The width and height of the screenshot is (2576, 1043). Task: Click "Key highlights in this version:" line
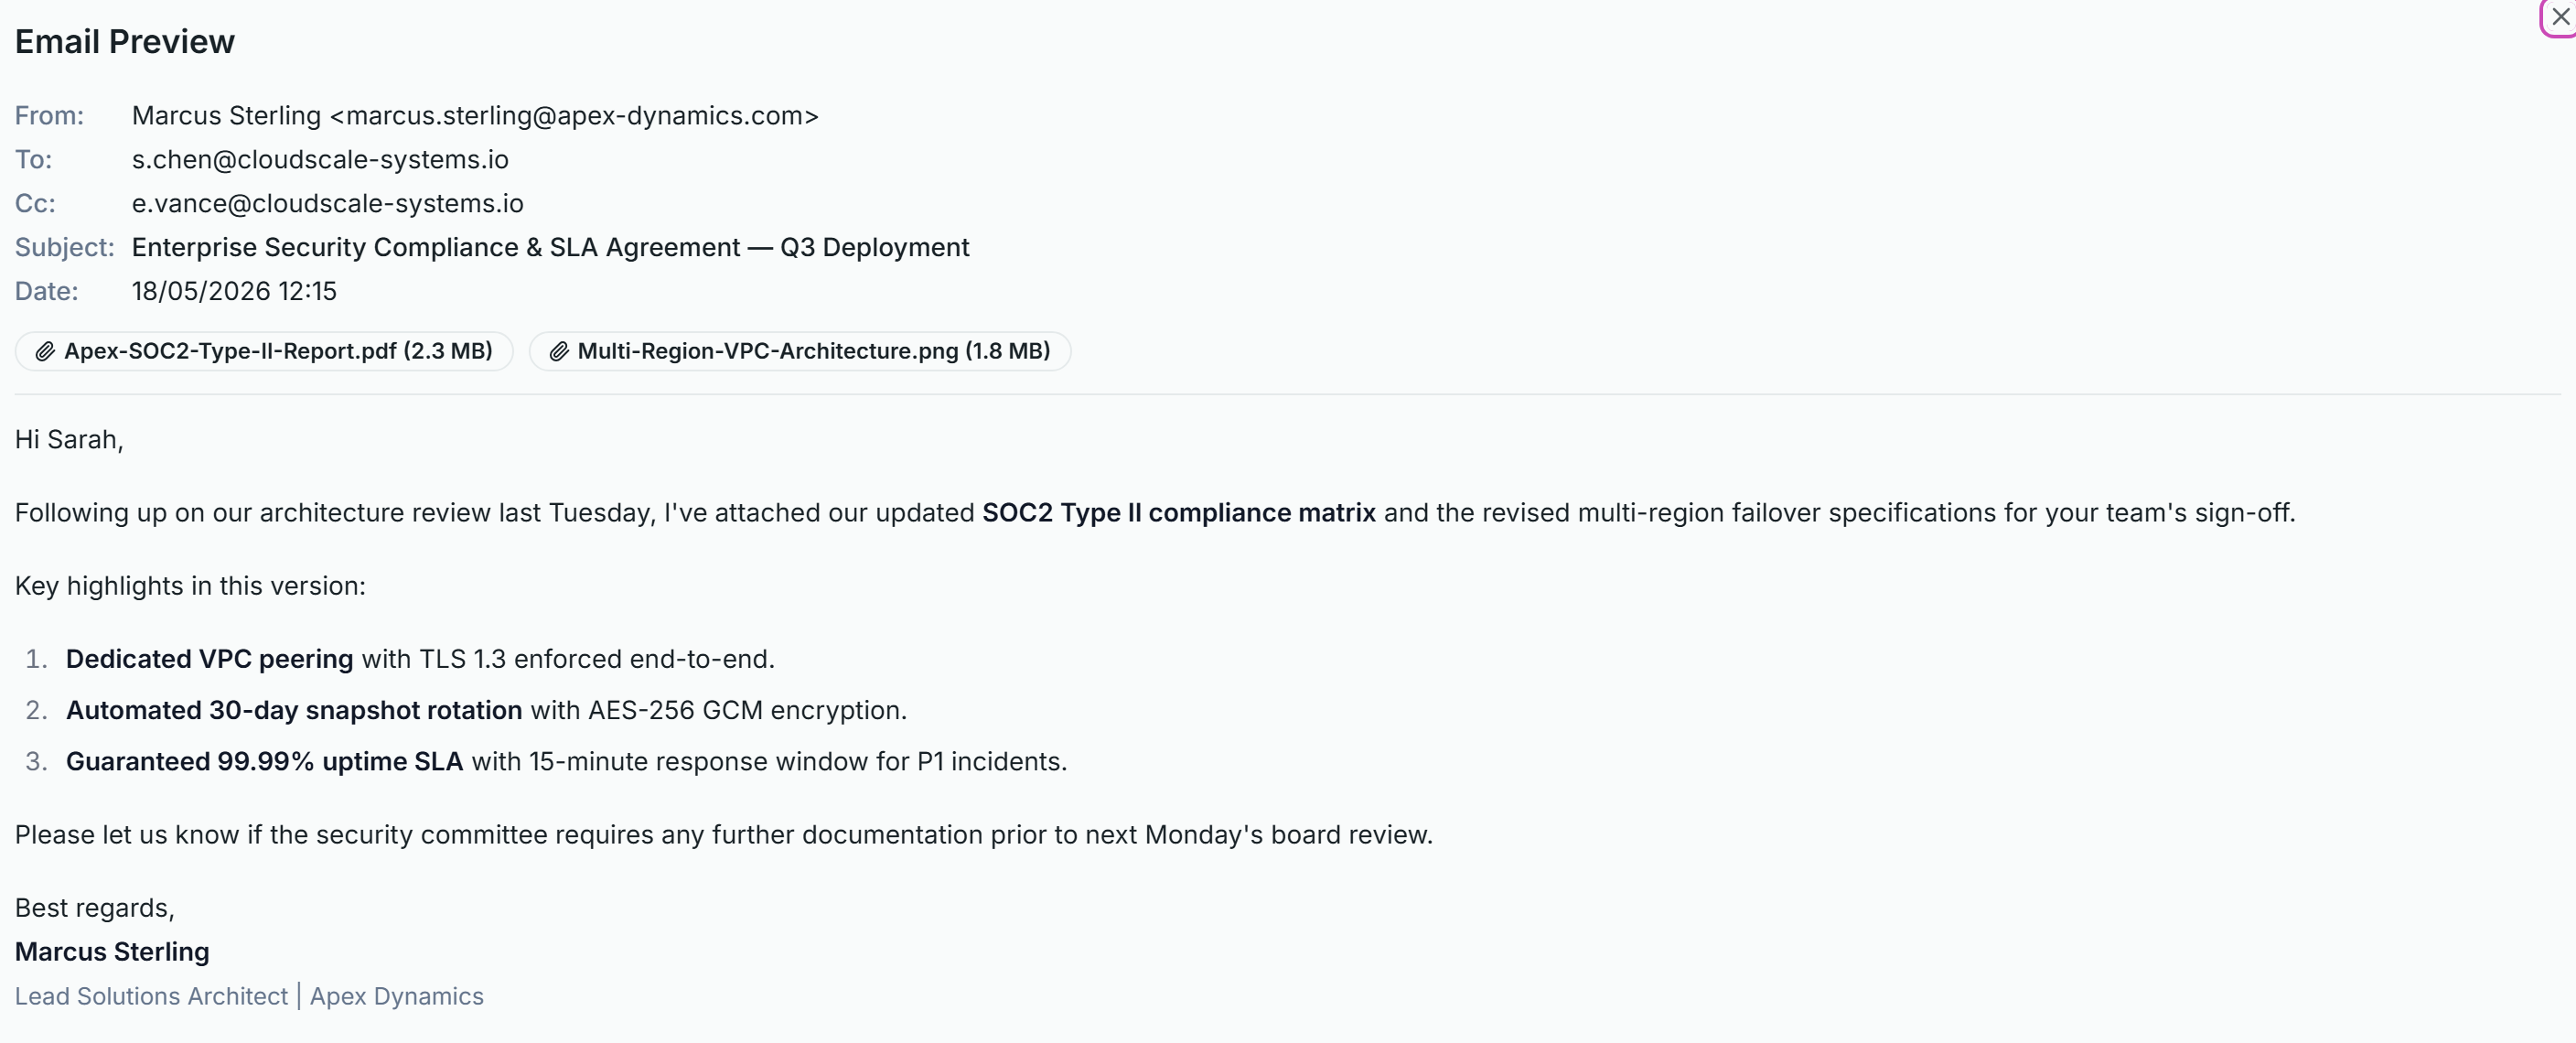coord(190,586)
